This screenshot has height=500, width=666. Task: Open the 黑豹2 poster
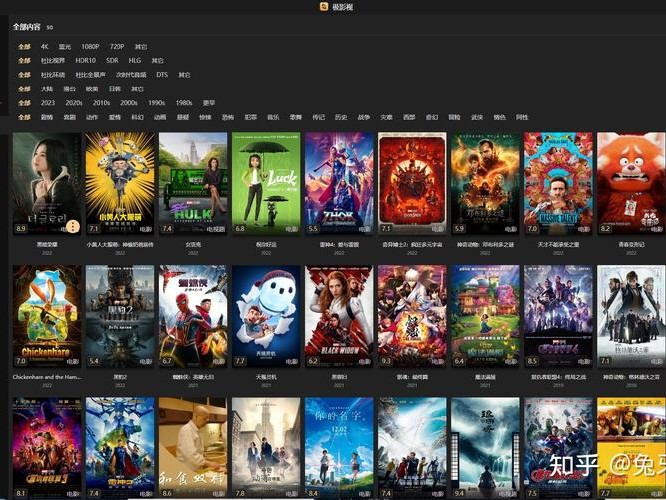click(x=120, y=316)
